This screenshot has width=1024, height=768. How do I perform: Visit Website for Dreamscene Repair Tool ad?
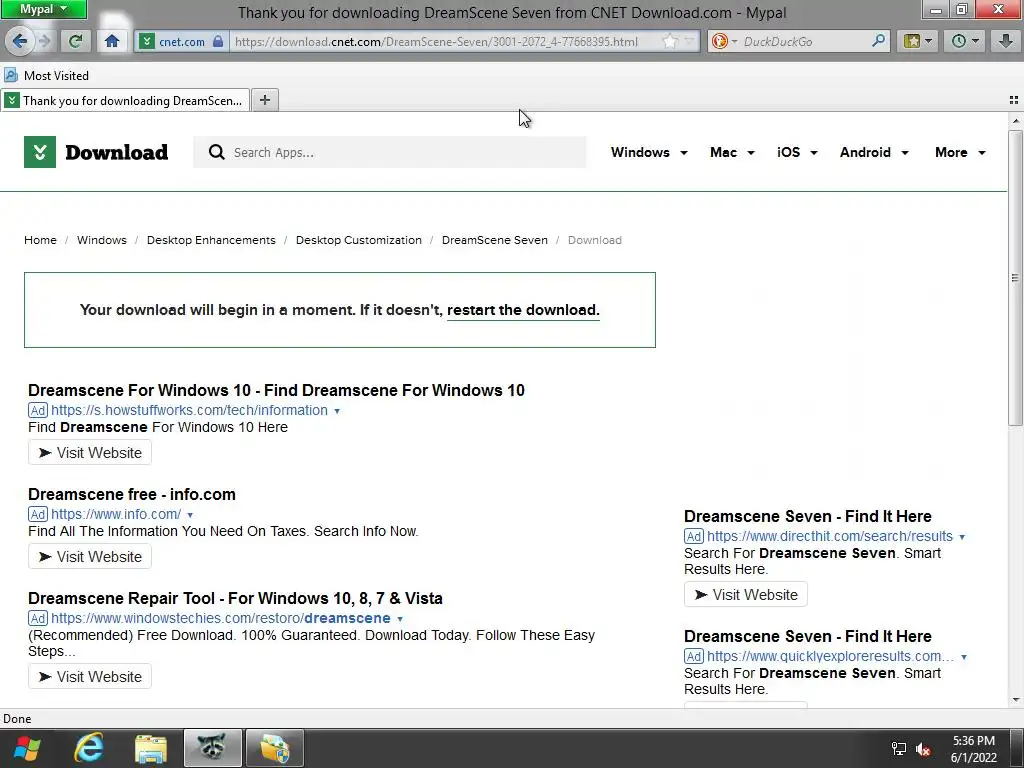[x=89, y=677]
